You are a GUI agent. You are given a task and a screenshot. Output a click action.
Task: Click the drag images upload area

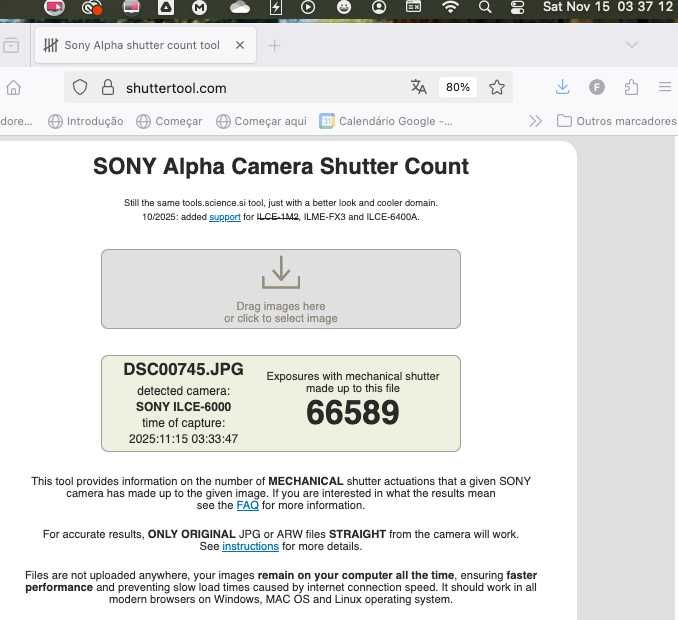[281, 289]
